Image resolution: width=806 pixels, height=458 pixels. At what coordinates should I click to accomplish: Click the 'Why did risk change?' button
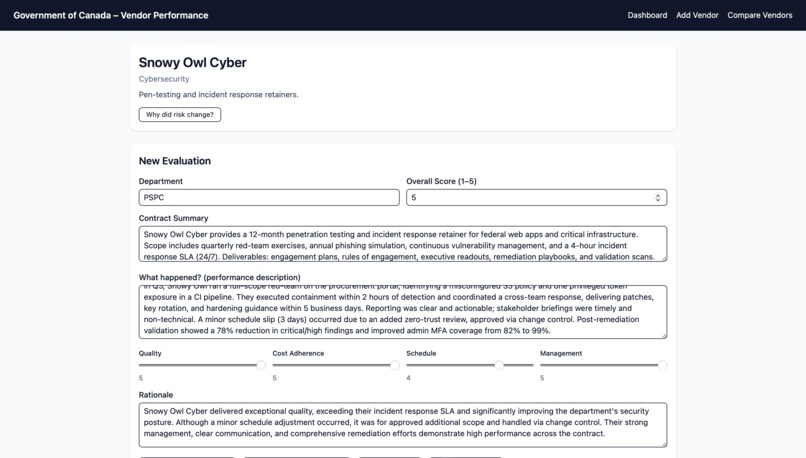(180, 115)
